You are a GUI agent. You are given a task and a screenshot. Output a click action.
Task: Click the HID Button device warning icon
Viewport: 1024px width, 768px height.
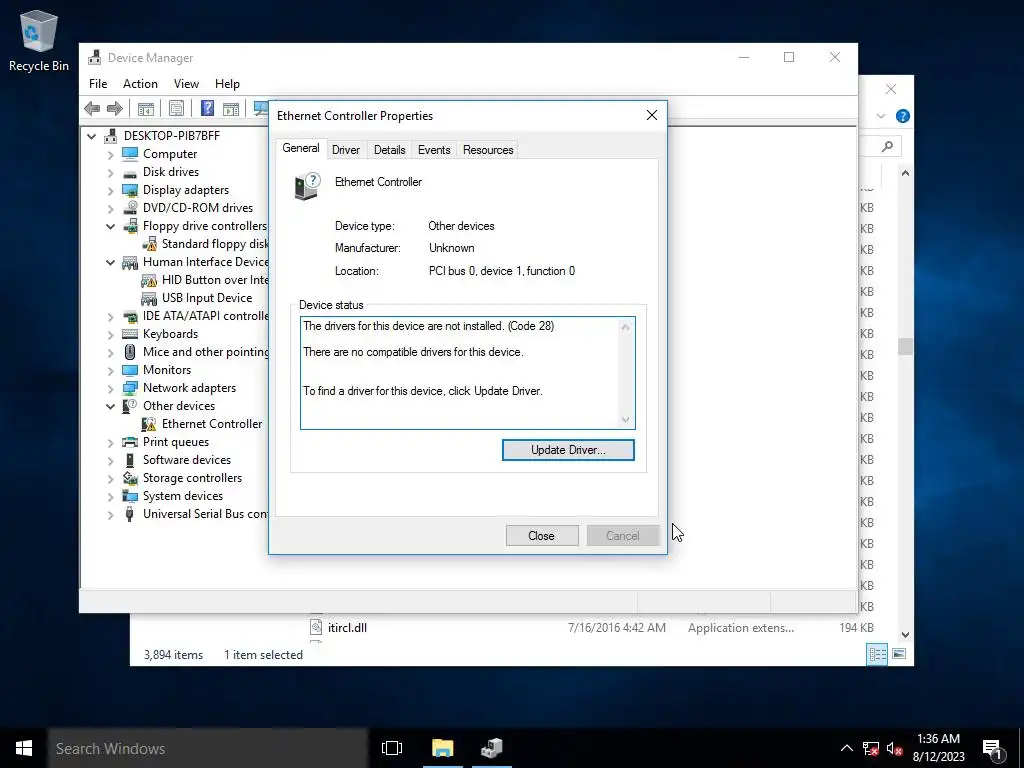point(150,280)
